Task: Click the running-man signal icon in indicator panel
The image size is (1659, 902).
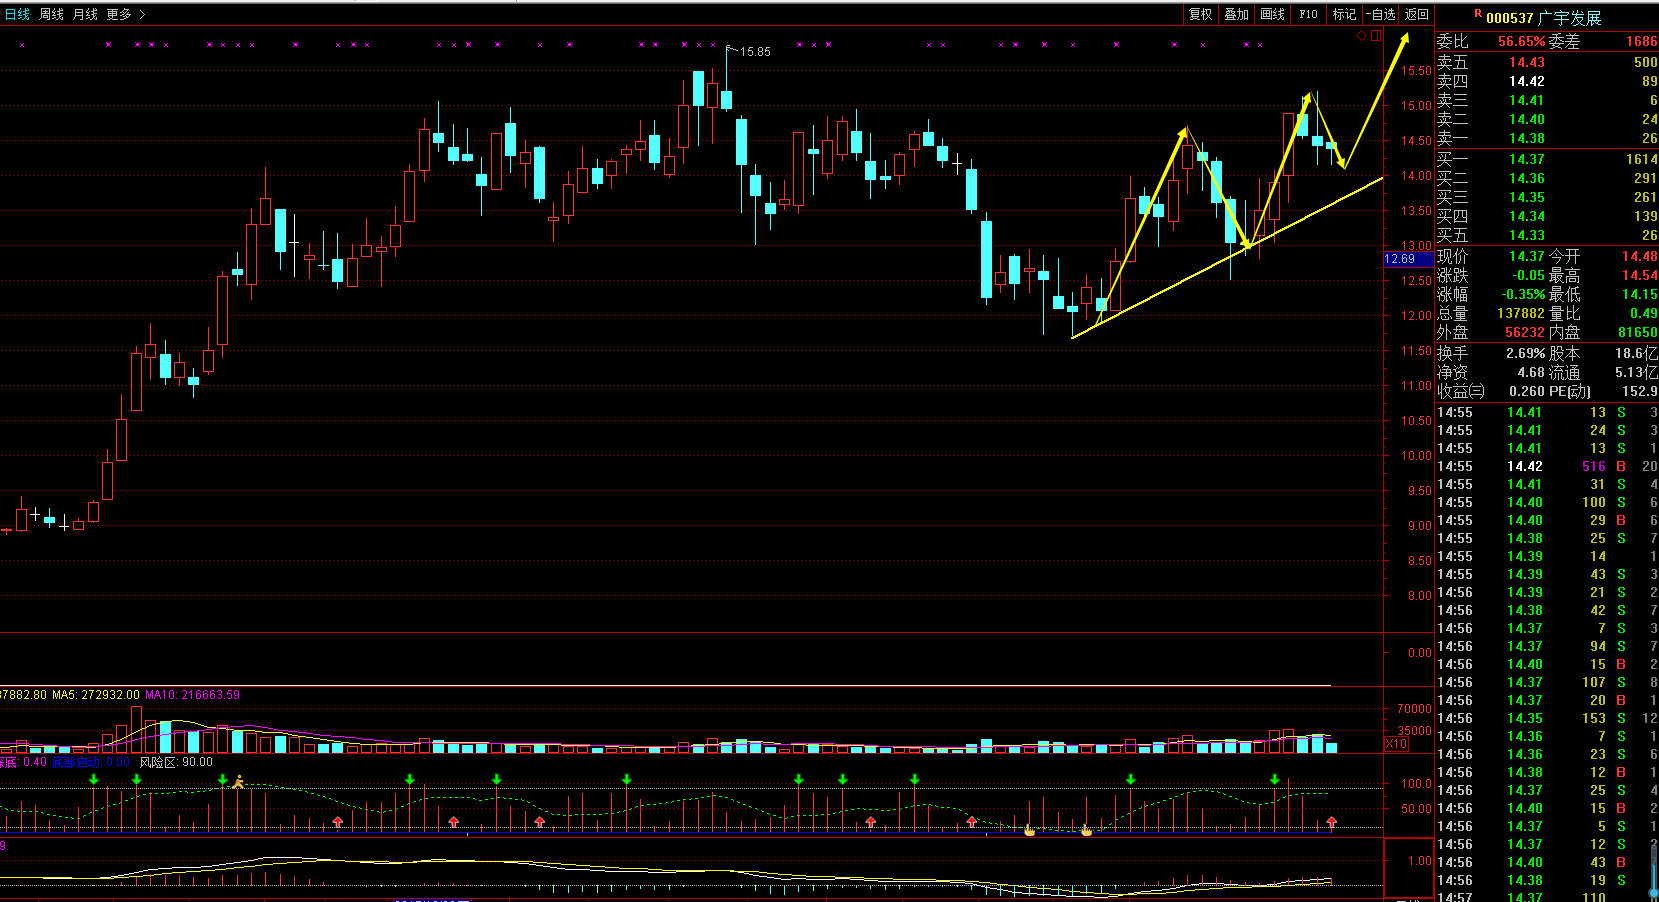Action: point(238,782)
